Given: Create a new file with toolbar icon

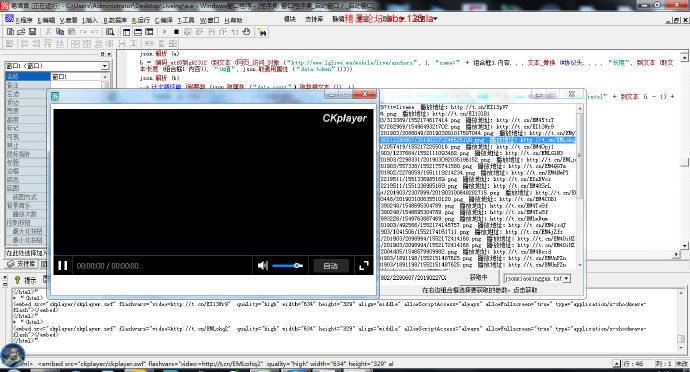Looking at the screenshot, I should [x=10, y=32].
